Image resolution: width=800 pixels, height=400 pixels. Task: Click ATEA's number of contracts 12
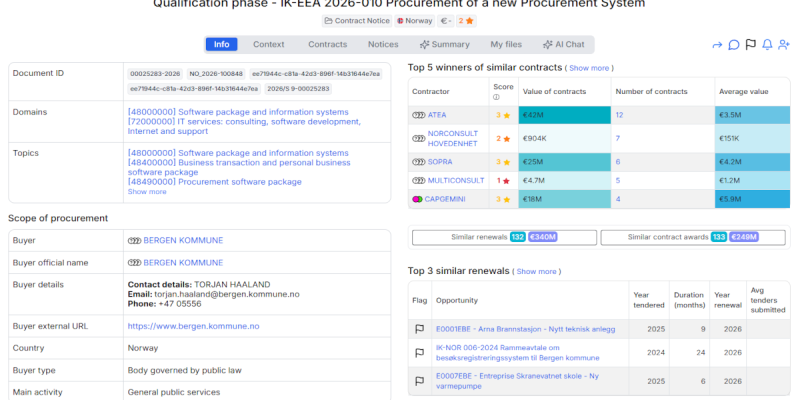coord(619,115)
